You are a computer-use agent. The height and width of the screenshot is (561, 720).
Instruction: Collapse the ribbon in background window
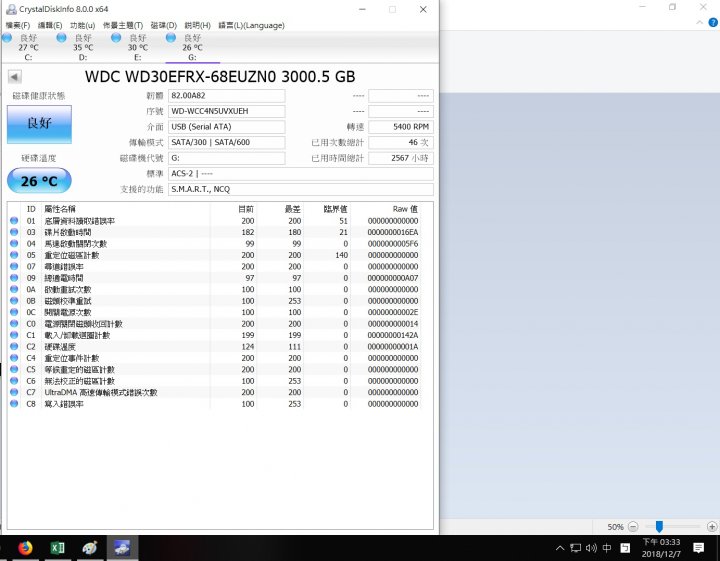699,22
